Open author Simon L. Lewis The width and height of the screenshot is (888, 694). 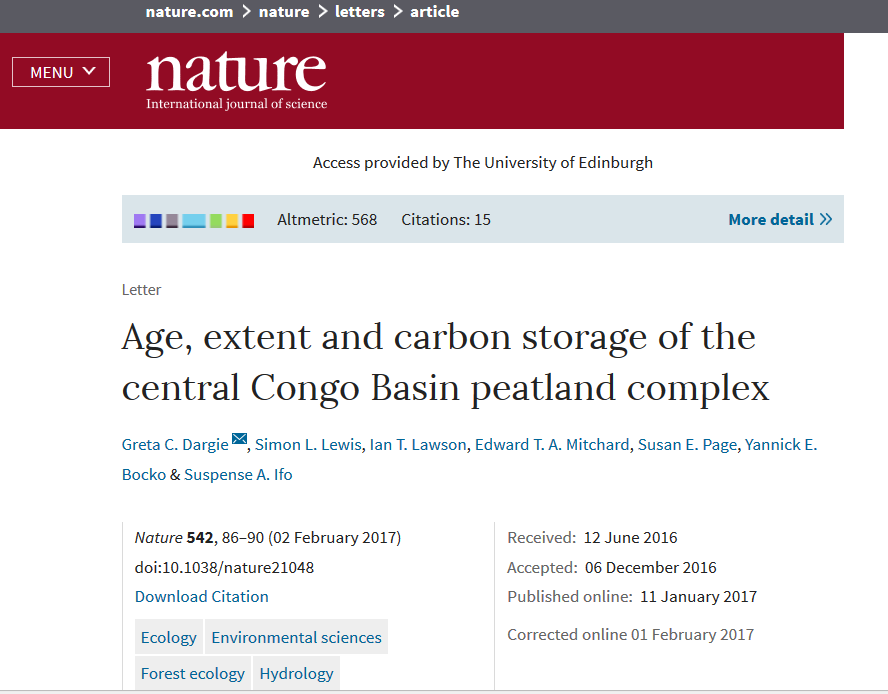click(x=308, y=445)
